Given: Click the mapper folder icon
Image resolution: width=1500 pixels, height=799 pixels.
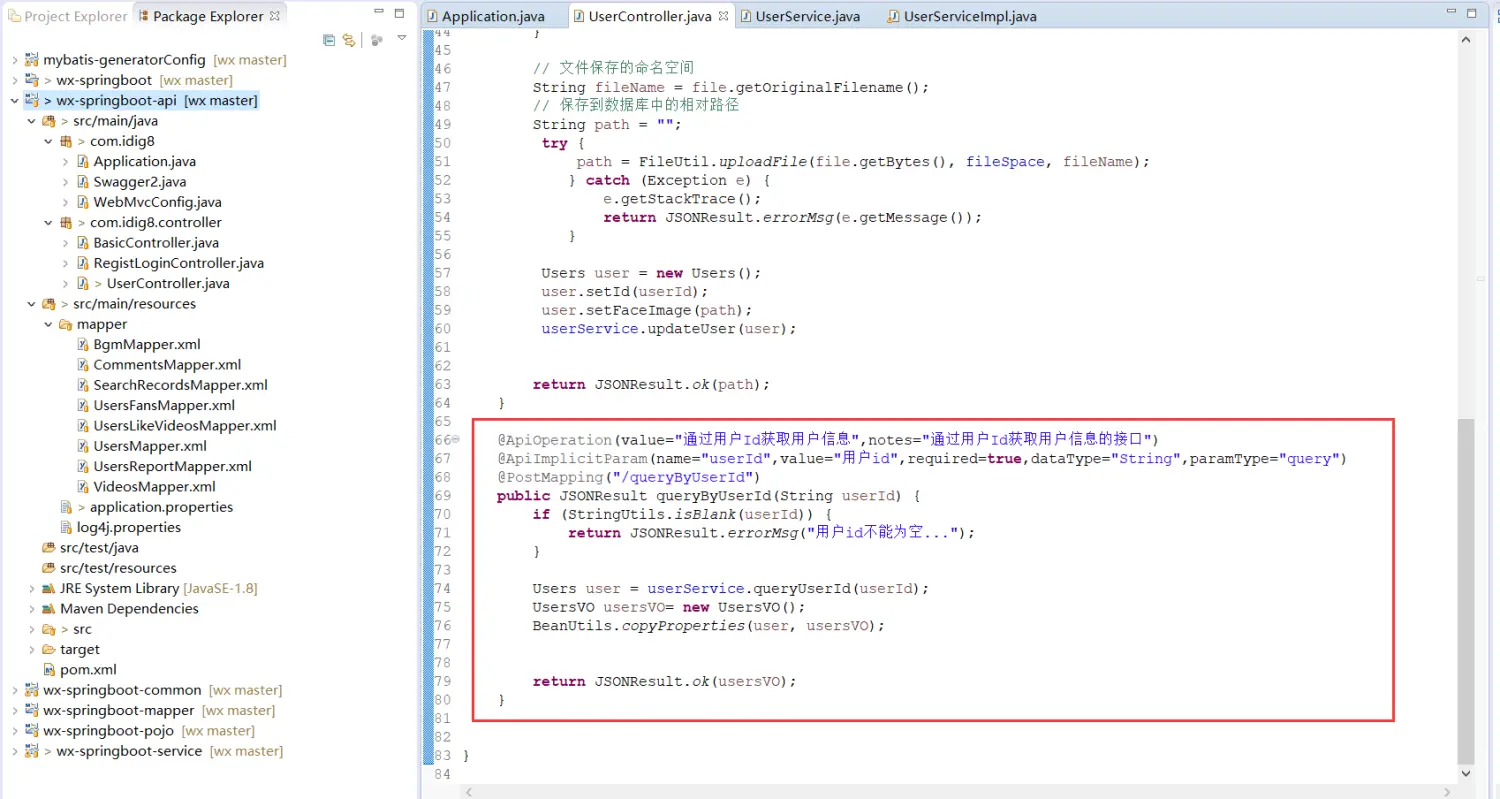Looking at the screenshot, I should point(66,324).
